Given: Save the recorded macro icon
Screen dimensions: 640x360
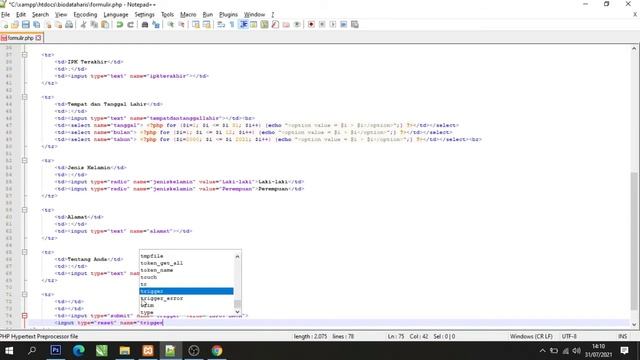Looking at the screenshot, I should tap(355, 25).
